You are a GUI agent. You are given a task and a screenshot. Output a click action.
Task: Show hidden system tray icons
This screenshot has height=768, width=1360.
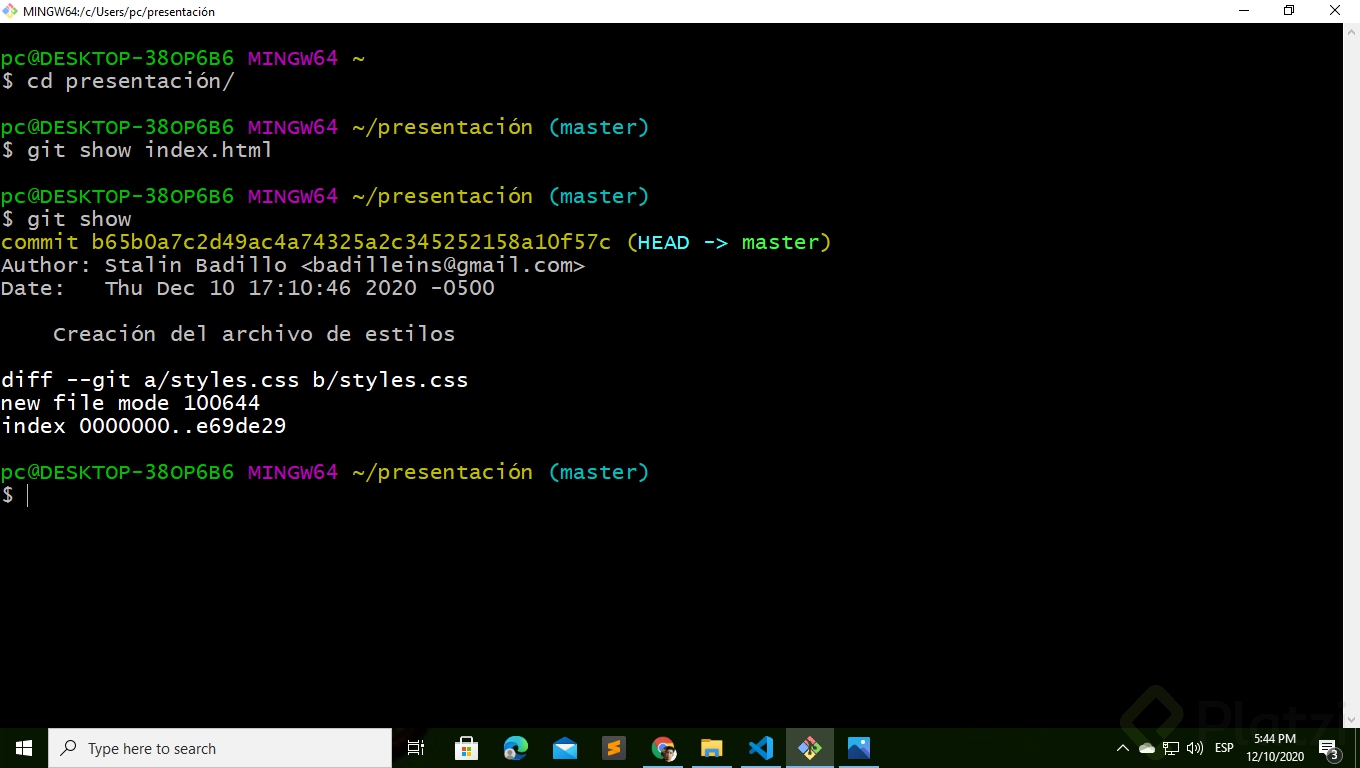[1122, 748]
